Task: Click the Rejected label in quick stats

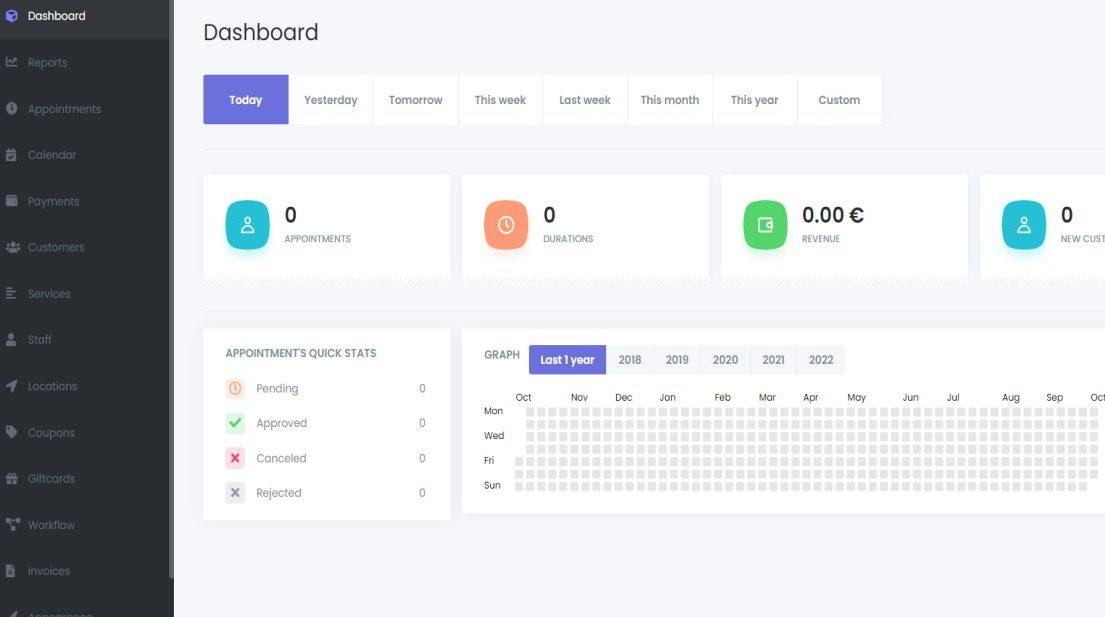Action: click(x=278, y=492)
